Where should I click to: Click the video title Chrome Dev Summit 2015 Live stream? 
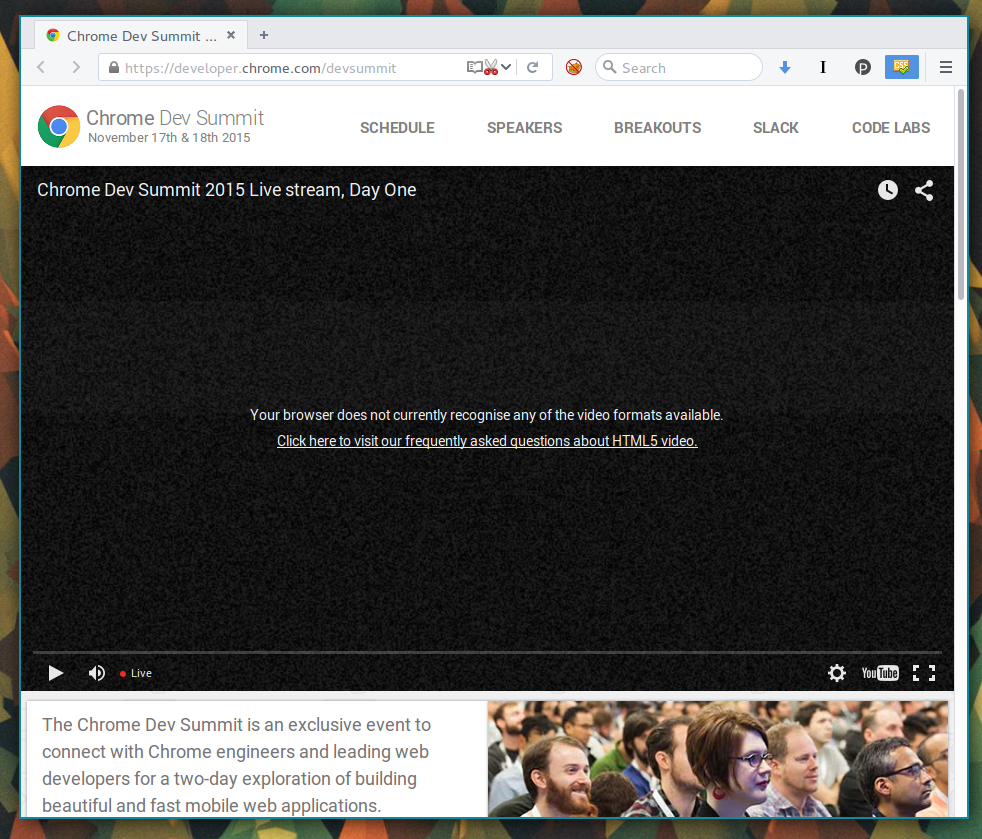(x=227, y=190)
